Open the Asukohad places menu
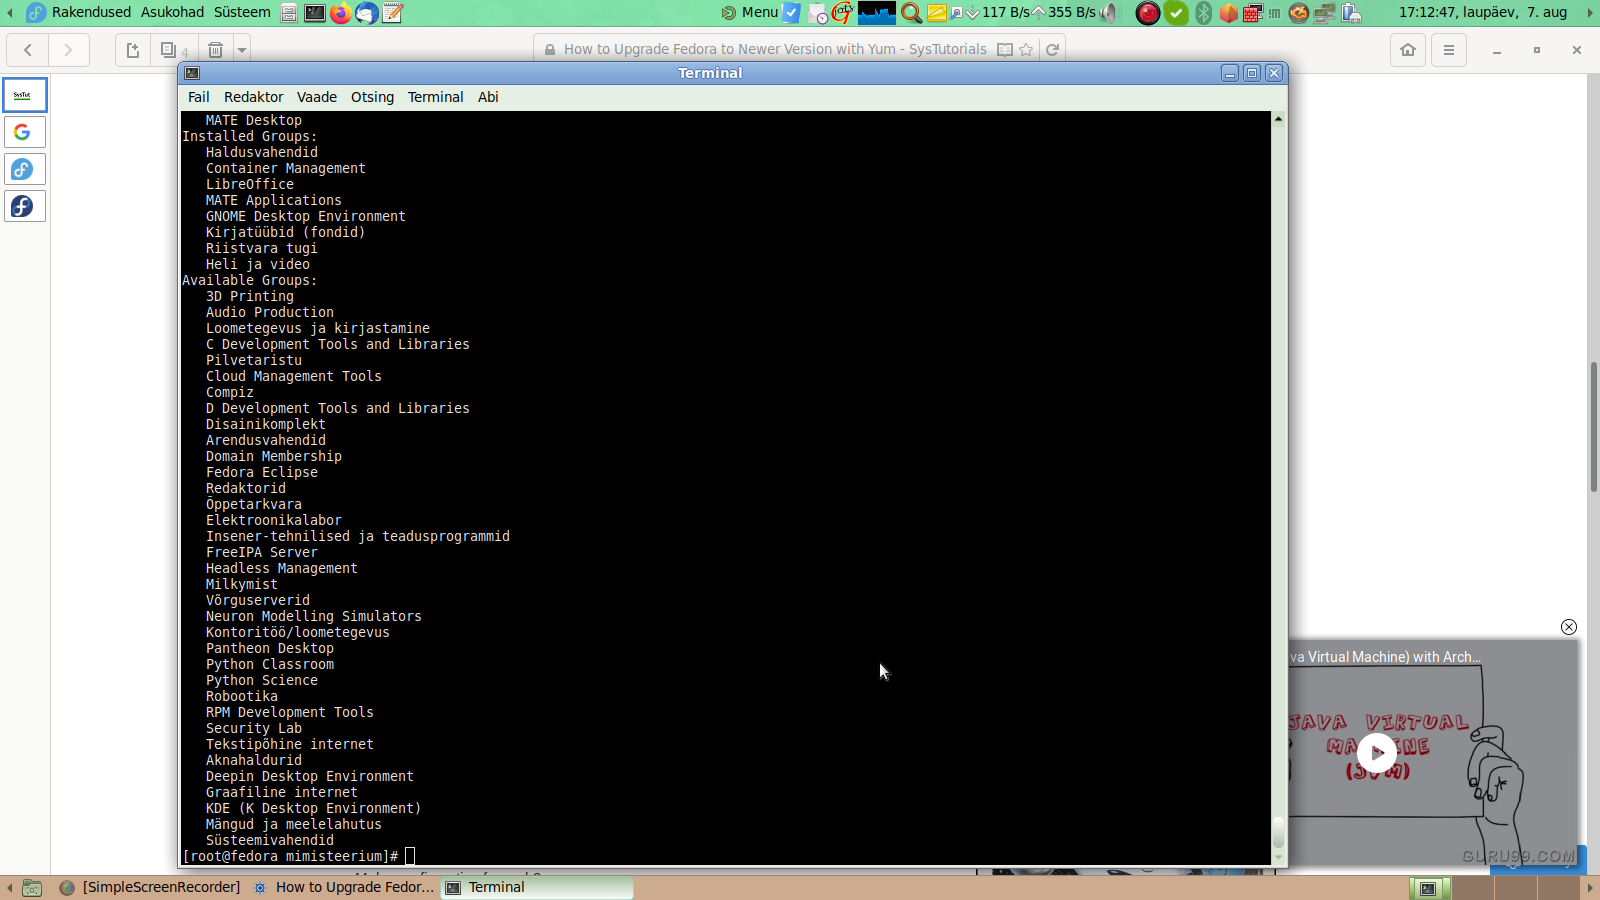 pos(172,12)
